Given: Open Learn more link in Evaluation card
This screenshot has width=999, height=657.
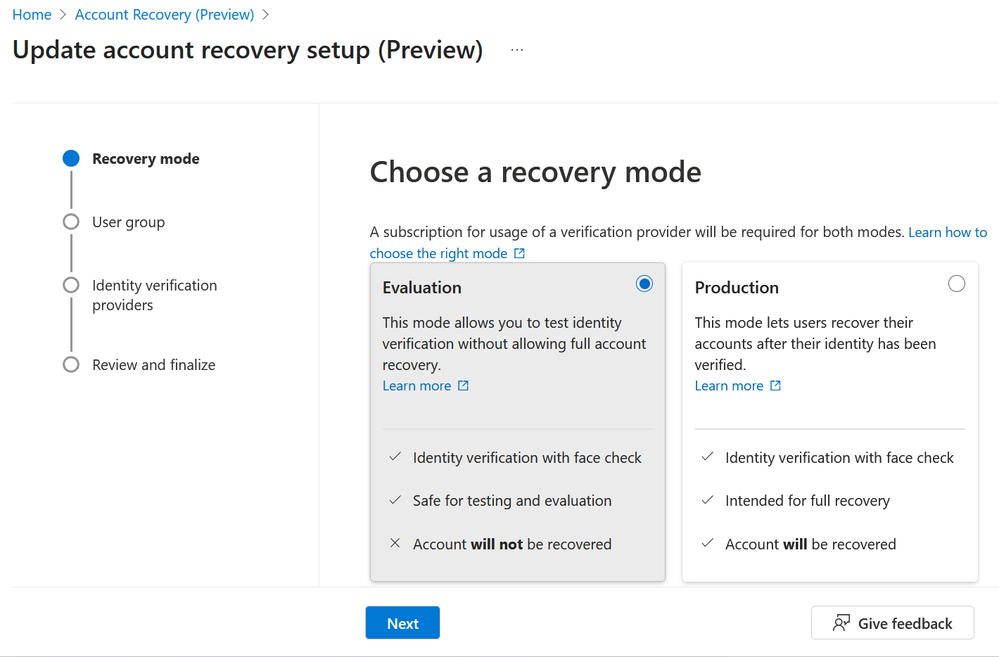Looking at the screenshot, I should coord(417,386).
